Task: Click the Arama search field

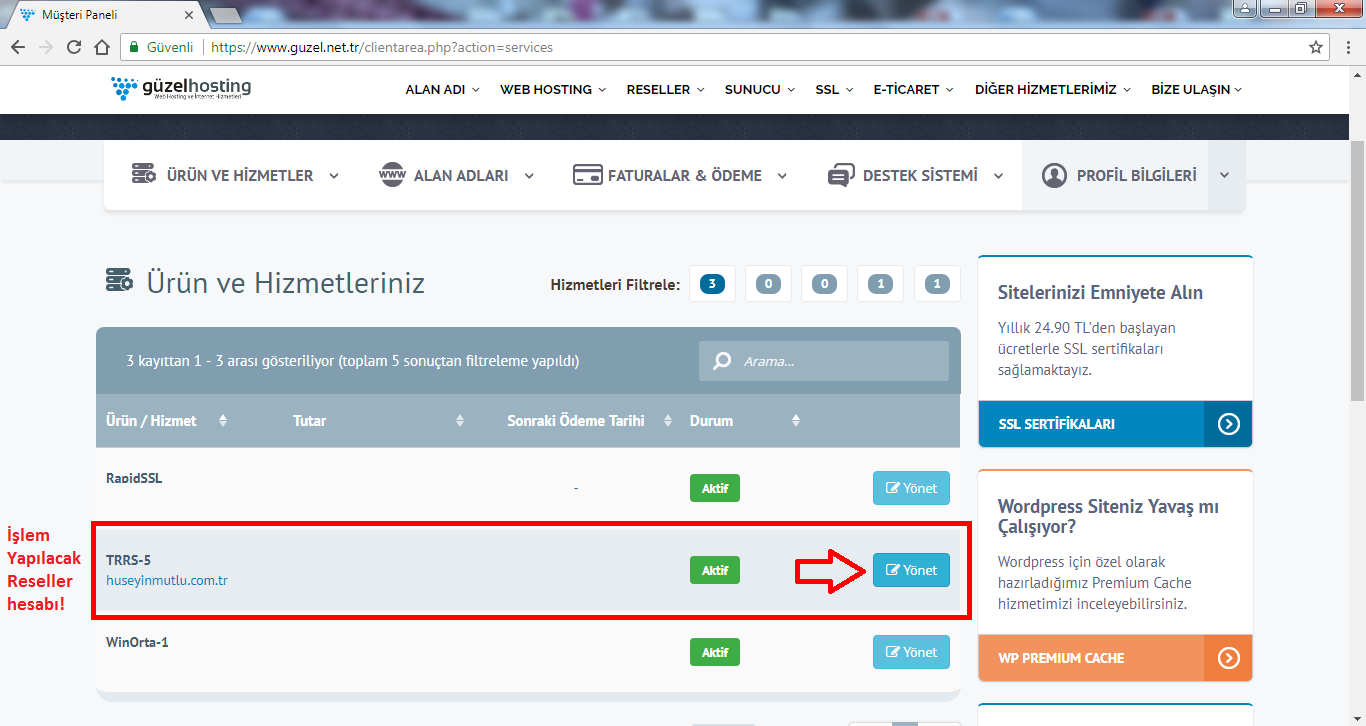Action: tap(824, 361)
